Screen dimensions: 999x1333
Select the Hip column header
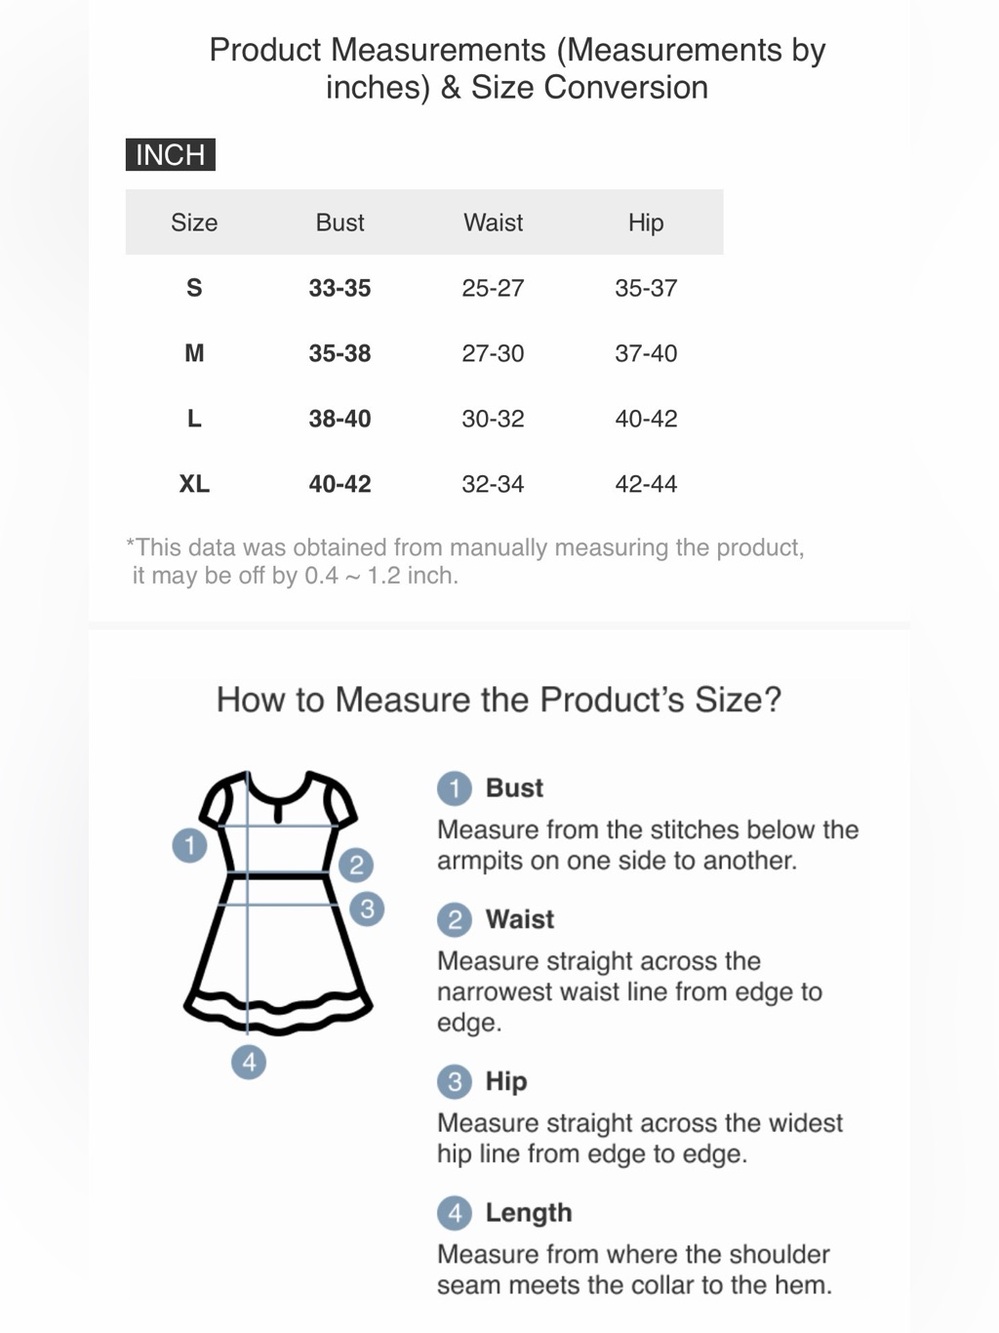click(646, 223)
